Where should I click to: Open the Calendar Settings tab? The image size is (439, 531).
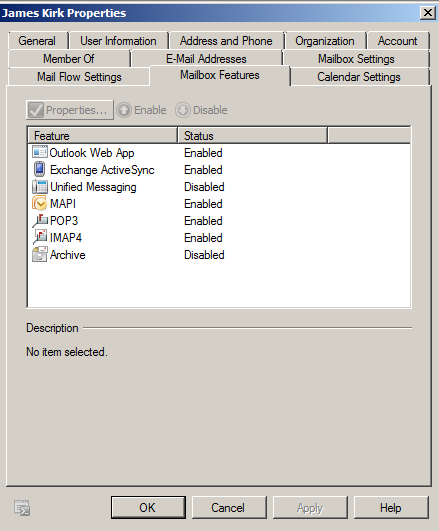pos(359,77)
